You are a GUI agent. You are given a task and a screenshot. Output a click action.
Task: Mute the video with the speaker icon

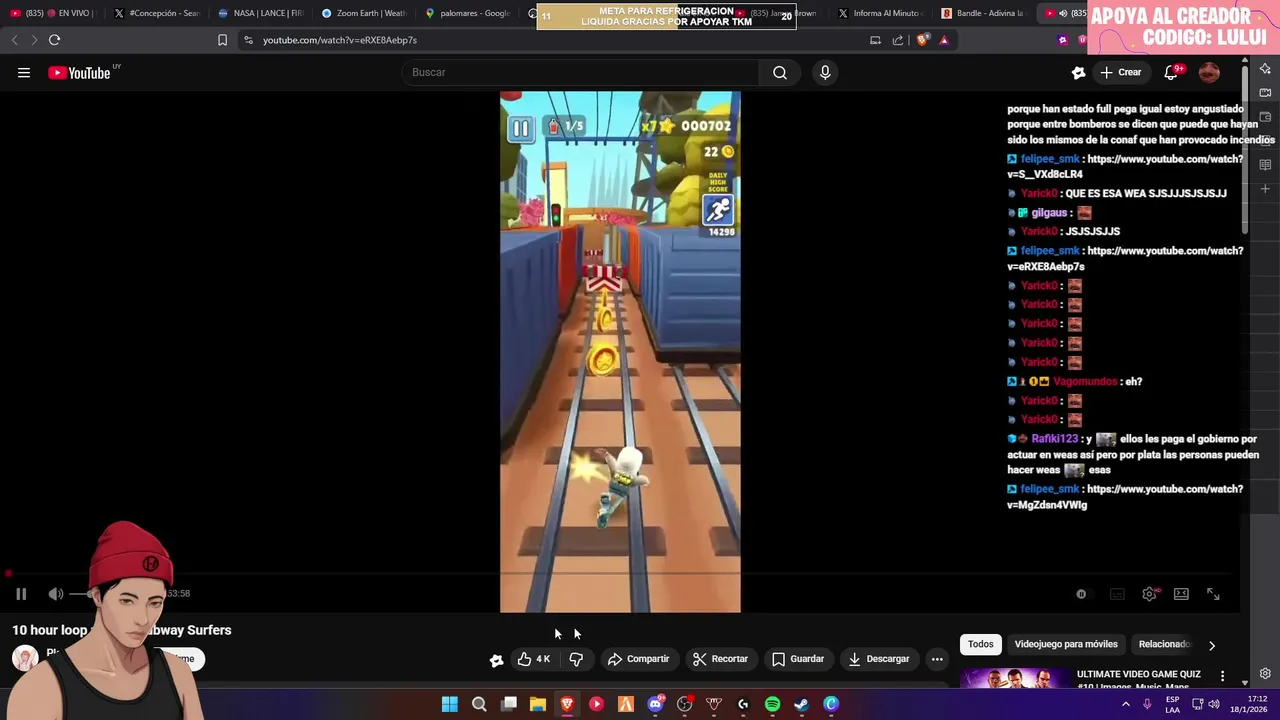coord(56,594)
